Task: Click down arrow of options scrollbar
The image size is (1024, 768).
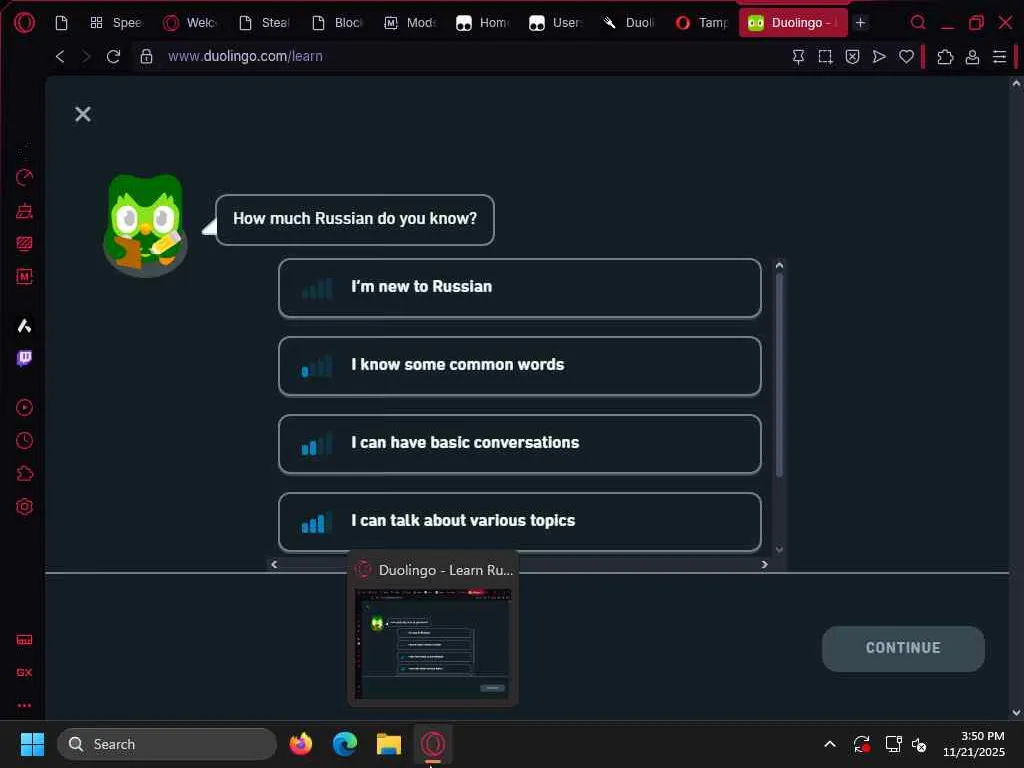Action: point(779,550)
